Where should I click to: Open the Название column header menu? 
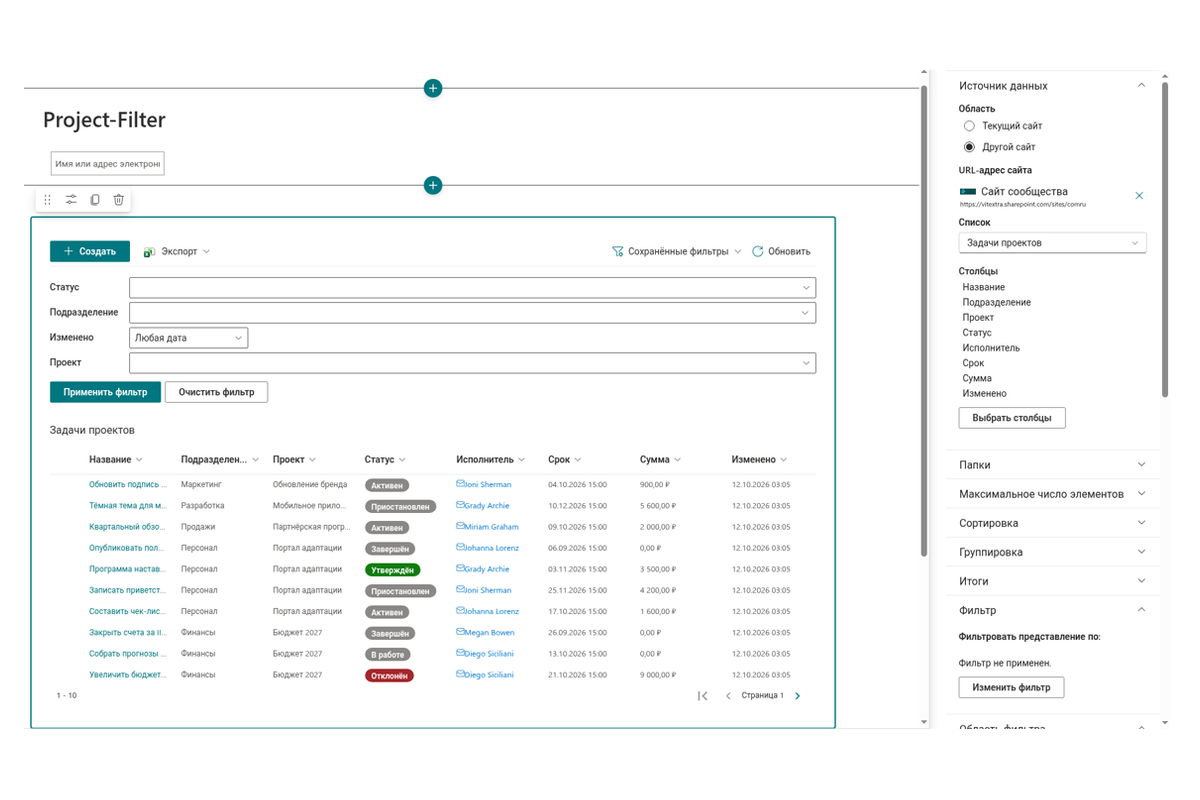(116, 460)
